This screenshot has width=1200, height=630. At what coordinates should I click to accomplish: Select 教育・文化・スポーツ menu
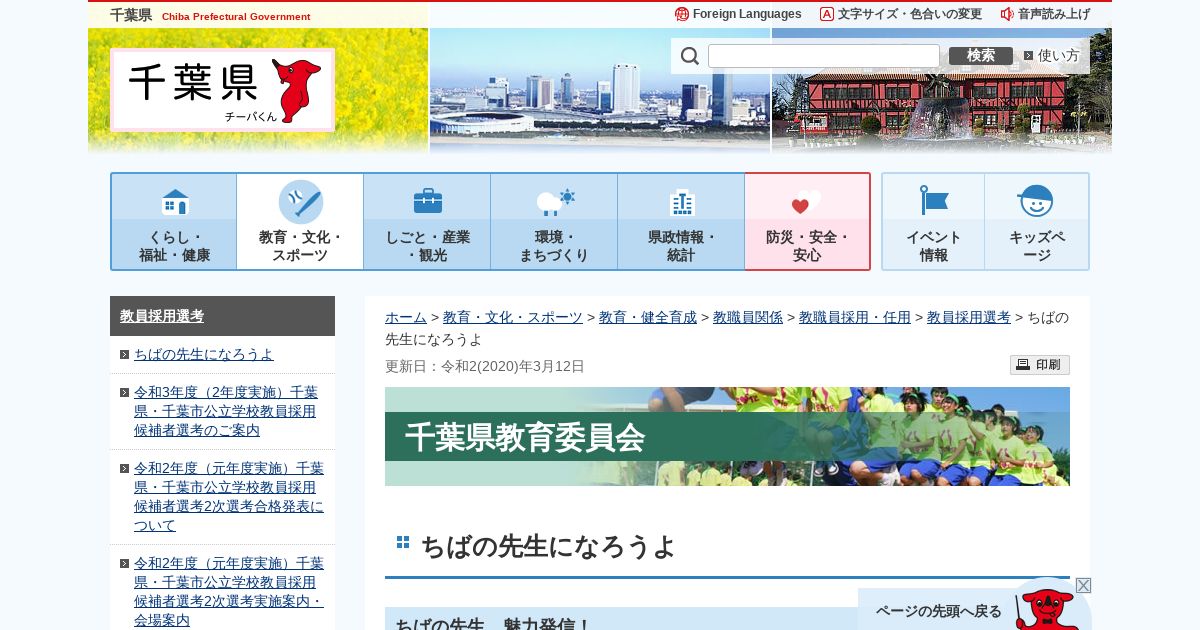300,221
